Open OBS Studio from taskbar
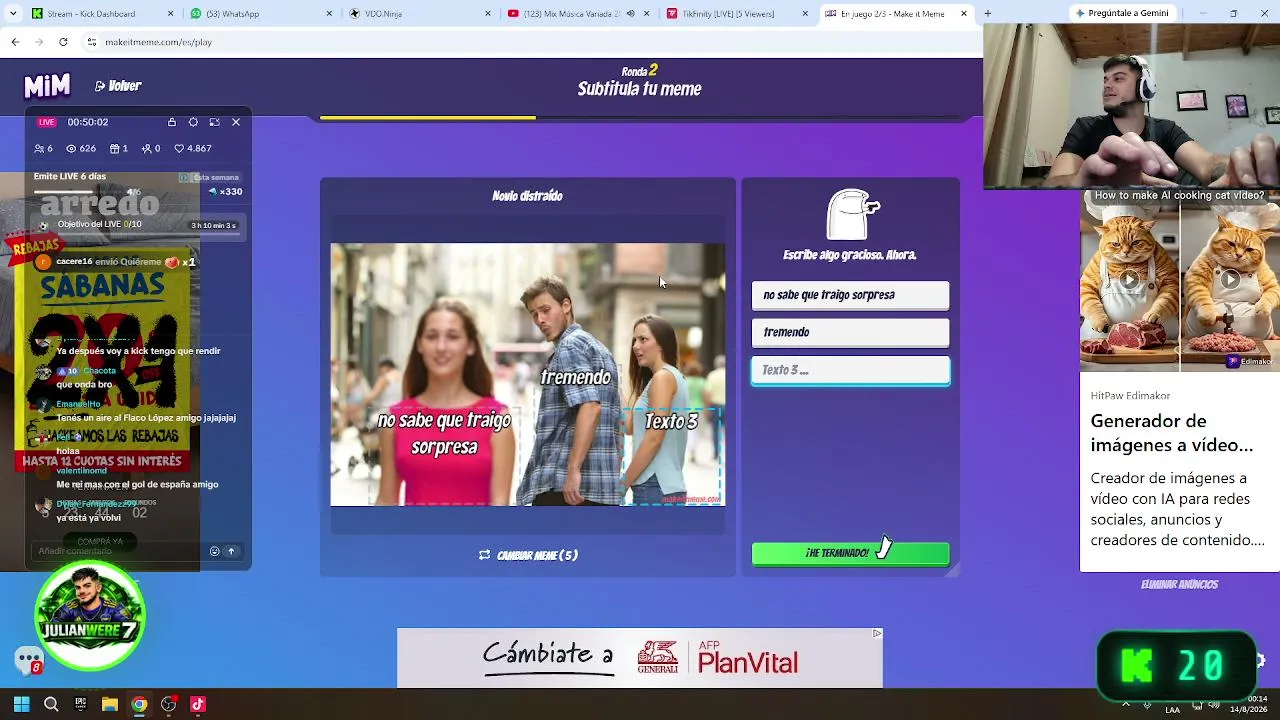 [168, 704]
